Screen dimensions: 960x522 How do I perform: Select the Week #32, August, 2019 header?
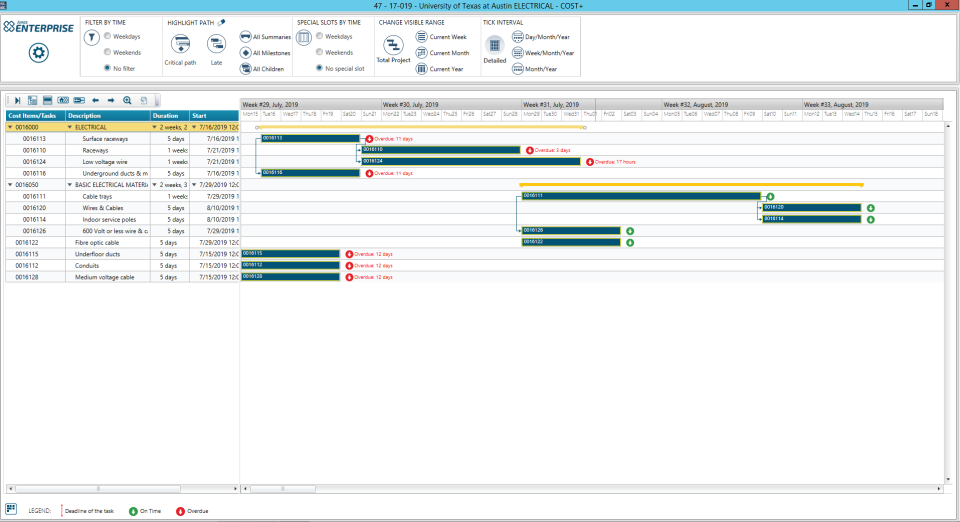(x=732, y=105)
